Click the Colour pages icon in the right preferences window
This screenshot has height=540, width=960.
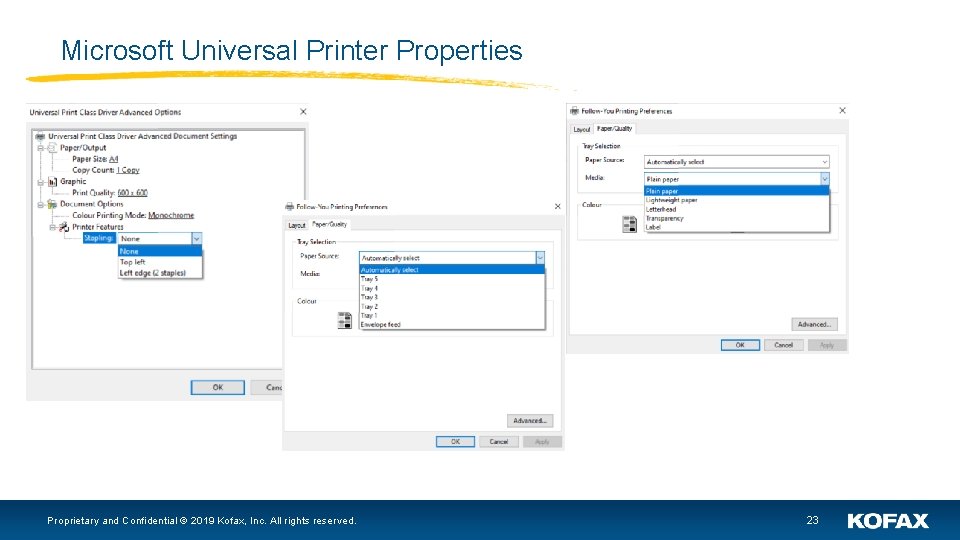pyautogui.click(x=629, y=224)
